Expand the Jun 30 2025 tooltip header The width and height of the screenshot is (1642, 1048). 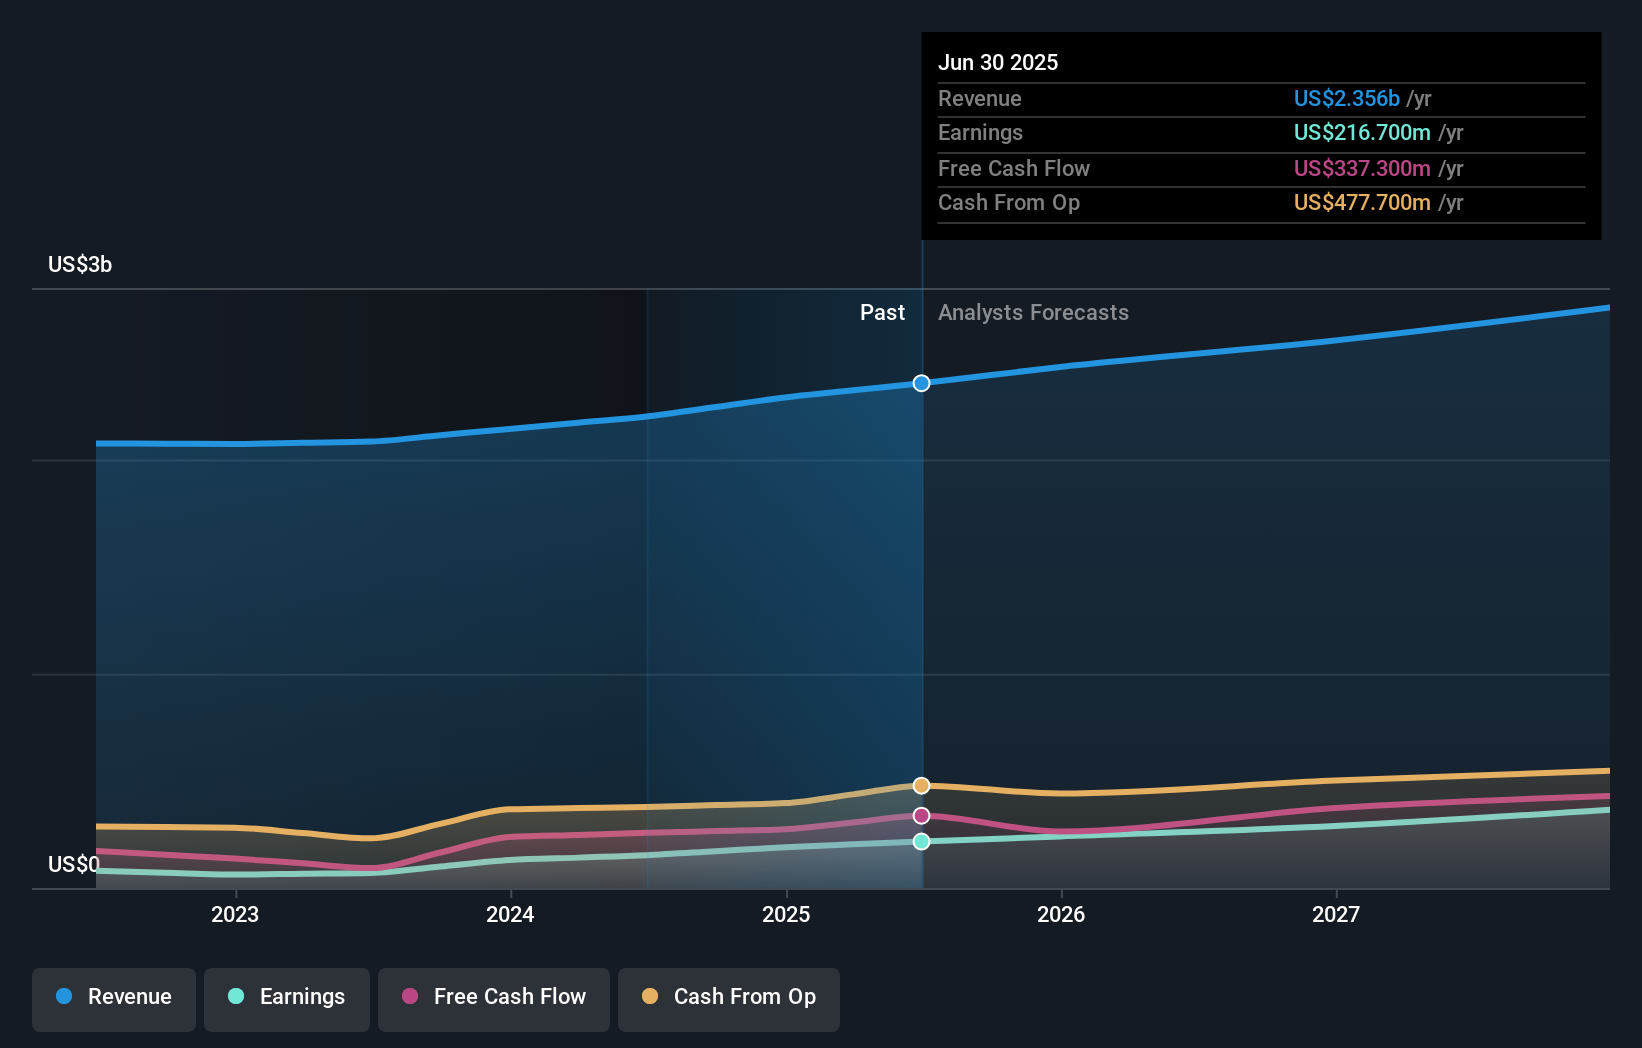(998, 62)
